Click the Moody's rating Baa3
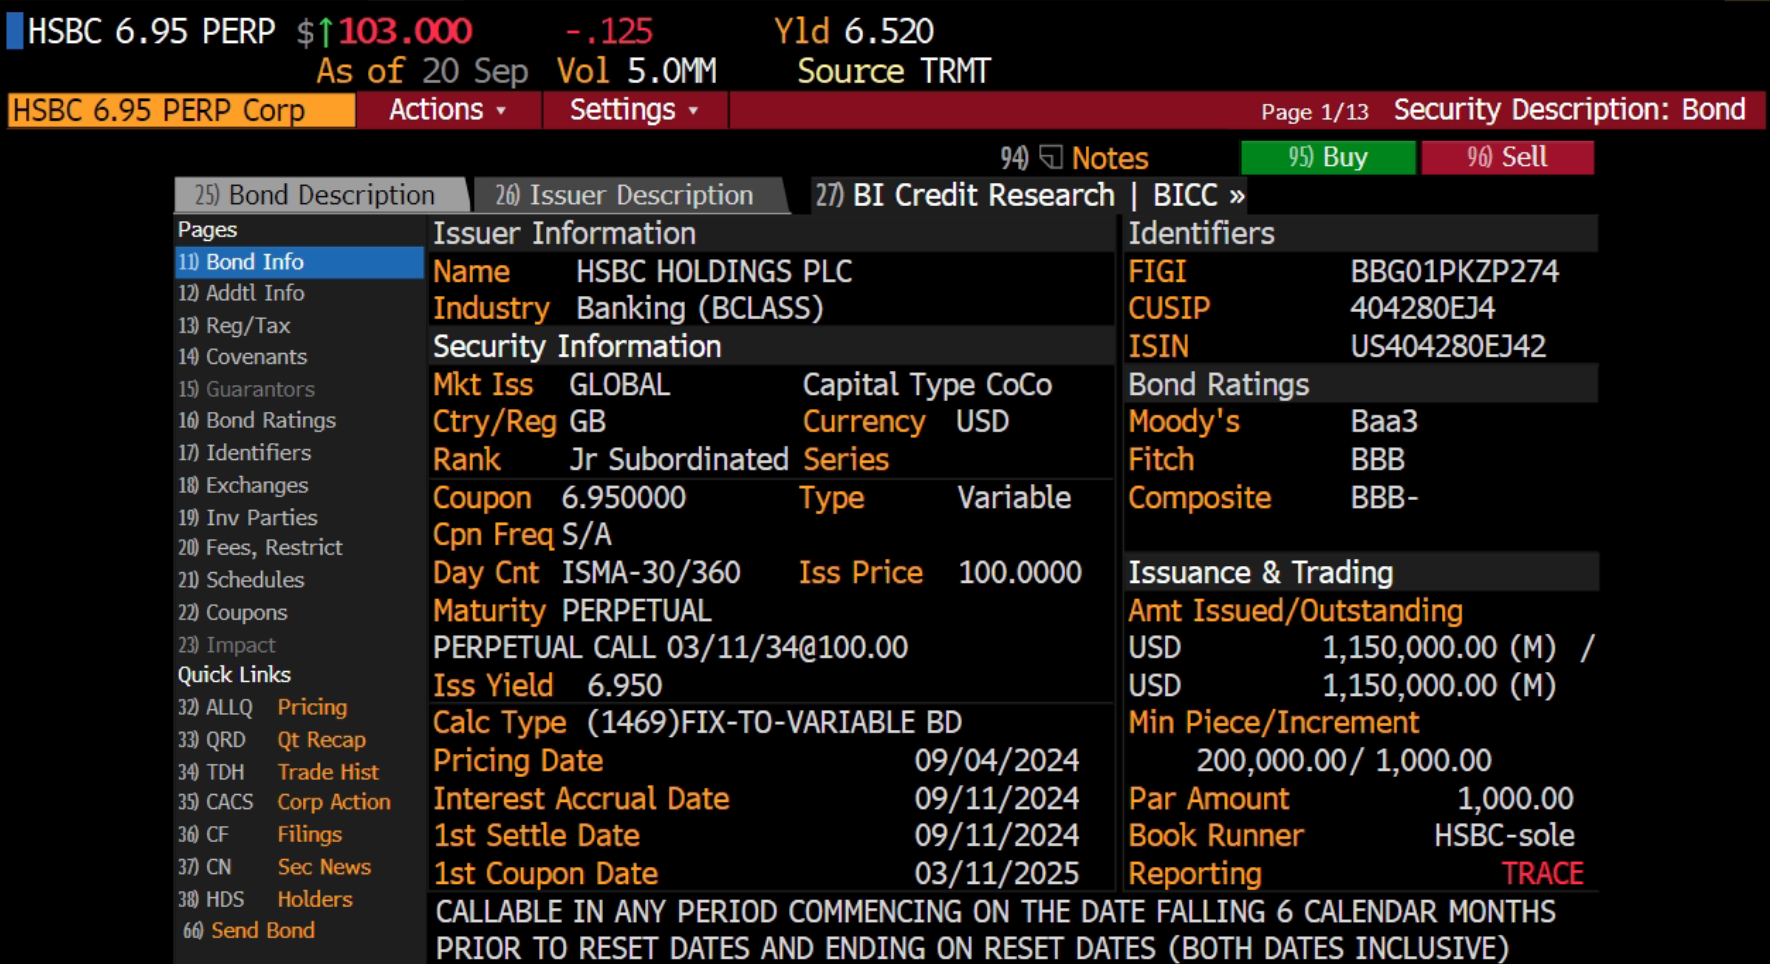Screen dimensions: 1770x964 1384,421
